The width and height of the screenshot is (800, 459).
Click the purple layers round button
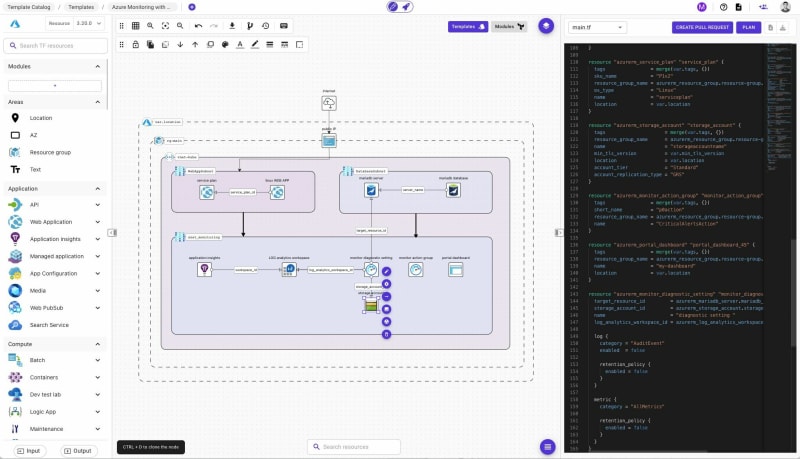pyautogui.click(x=546, y=26)
